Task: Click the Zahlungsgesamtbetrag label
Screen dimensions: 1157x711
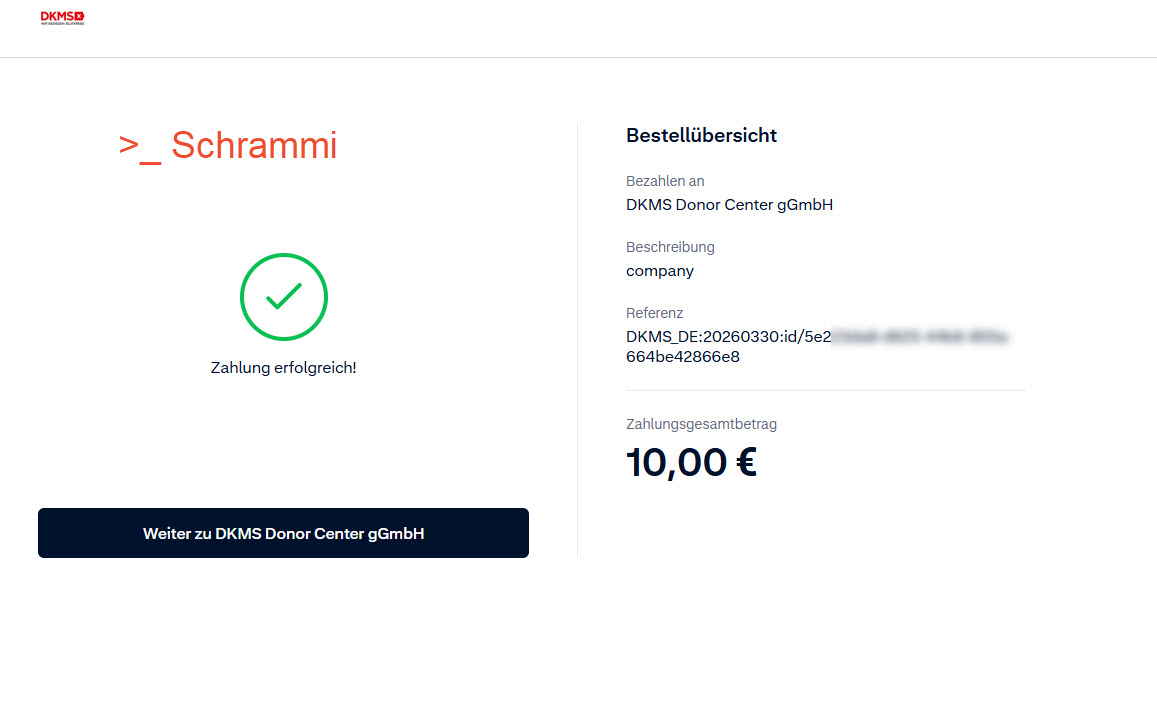Action: coord(701,424)
